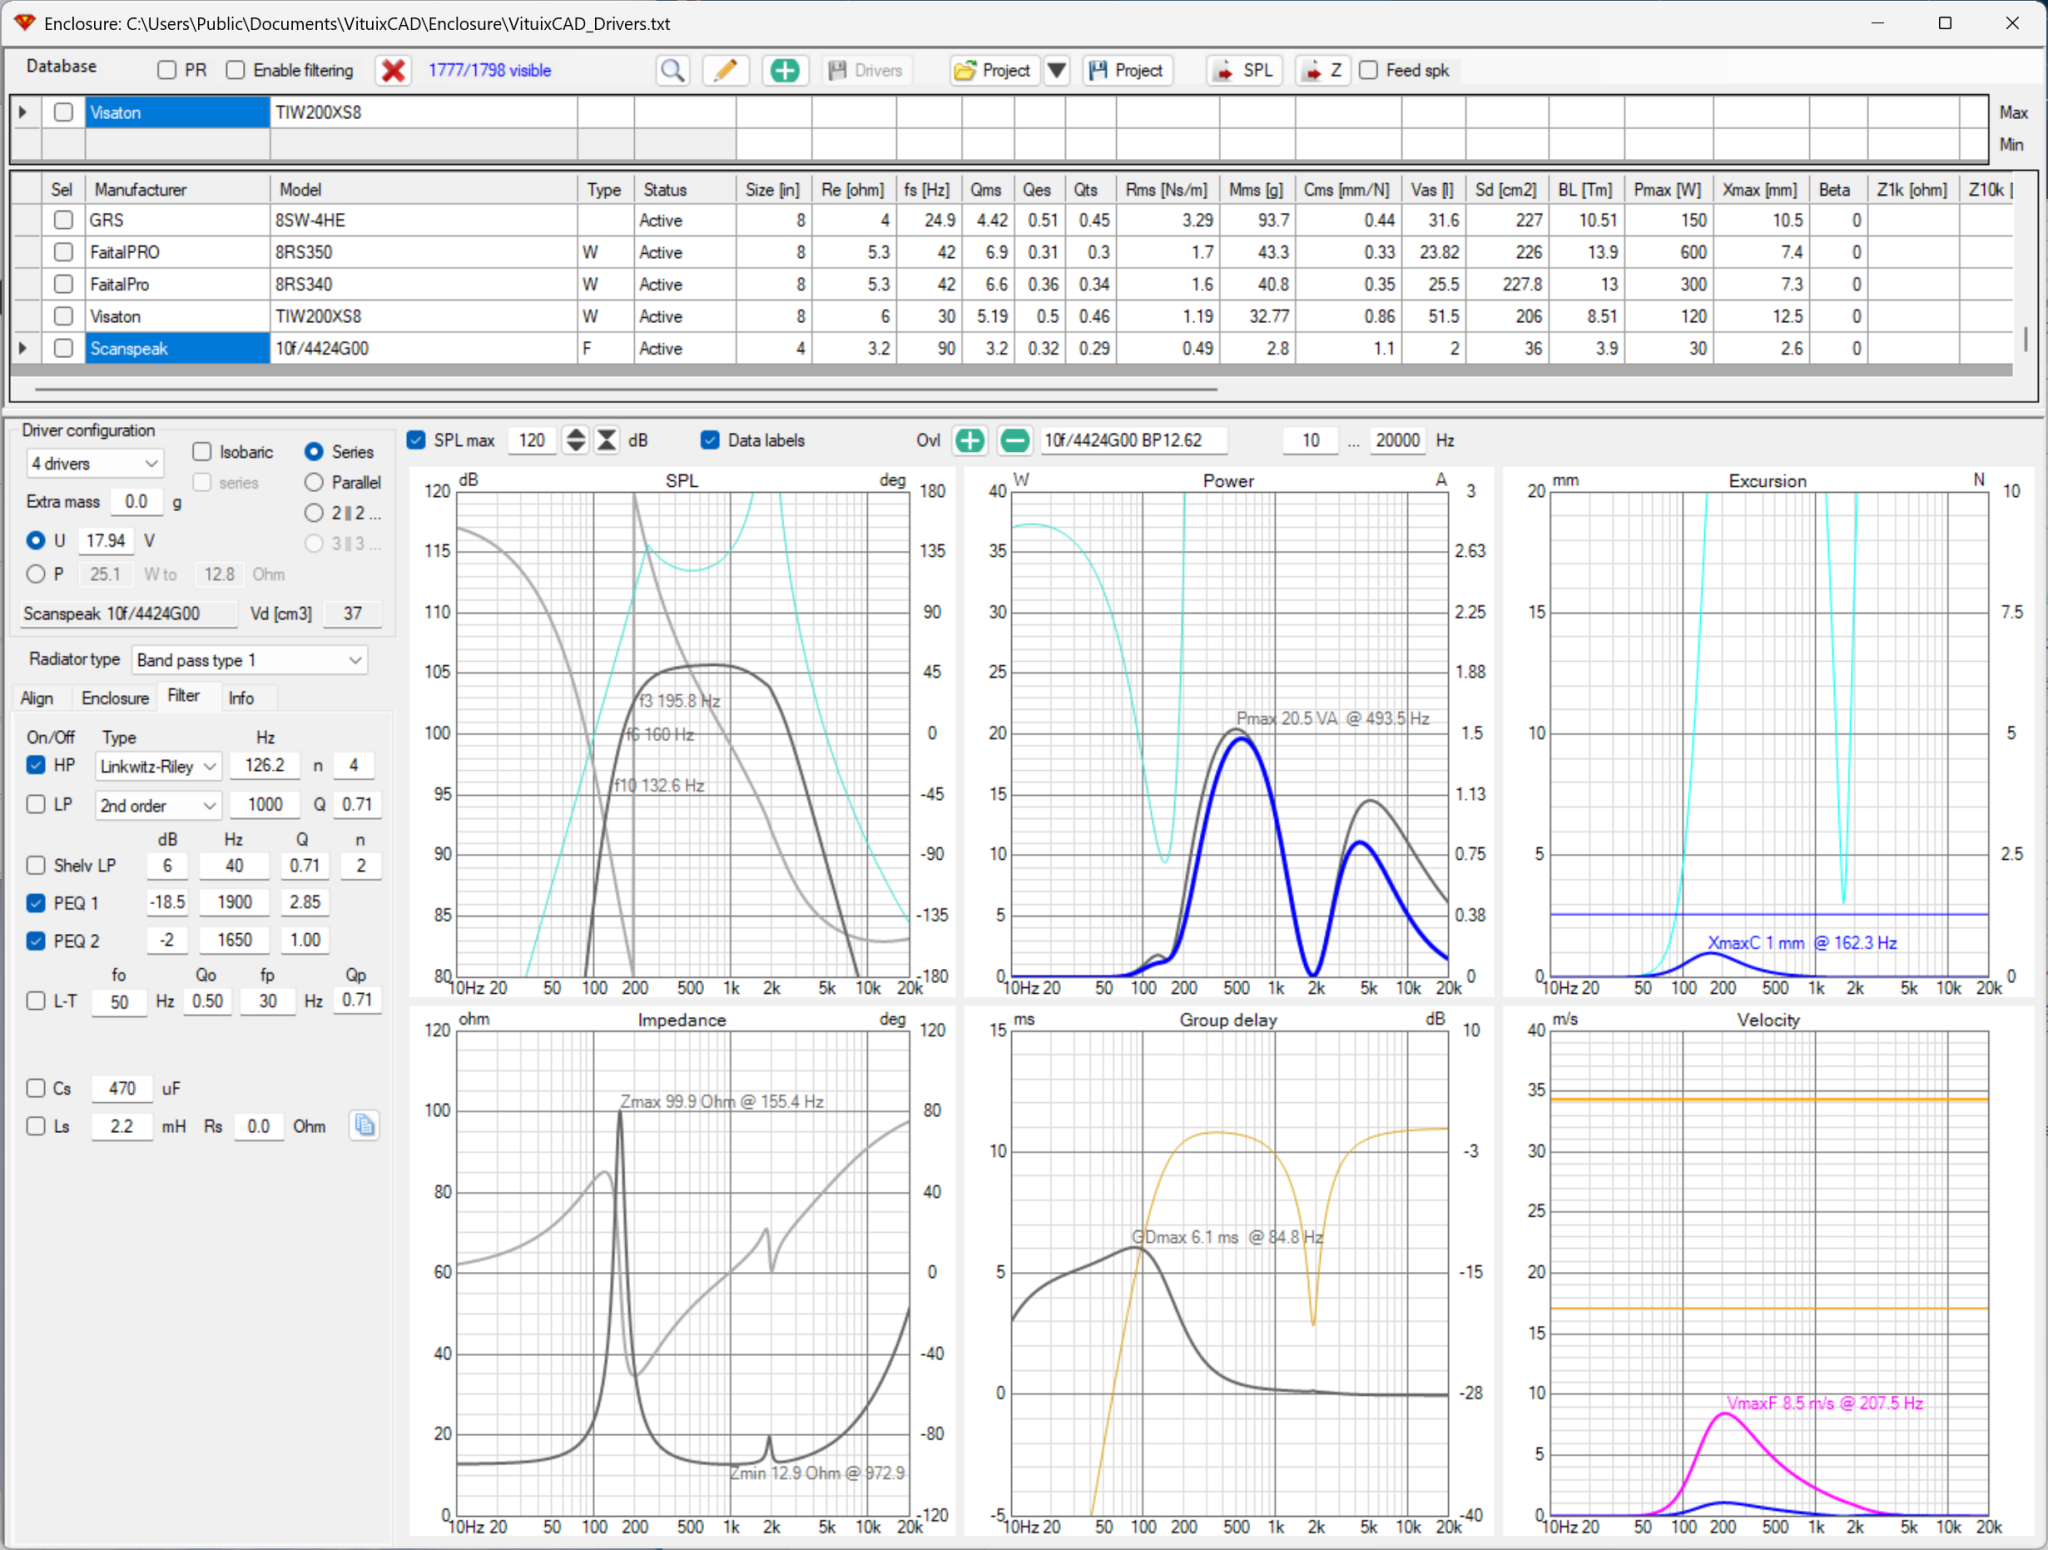Image resolution: width=2048 pixels, height=1550 pixels.
Task: Click the Scanspeak manufacturer cell
Action: pos(177,349)
